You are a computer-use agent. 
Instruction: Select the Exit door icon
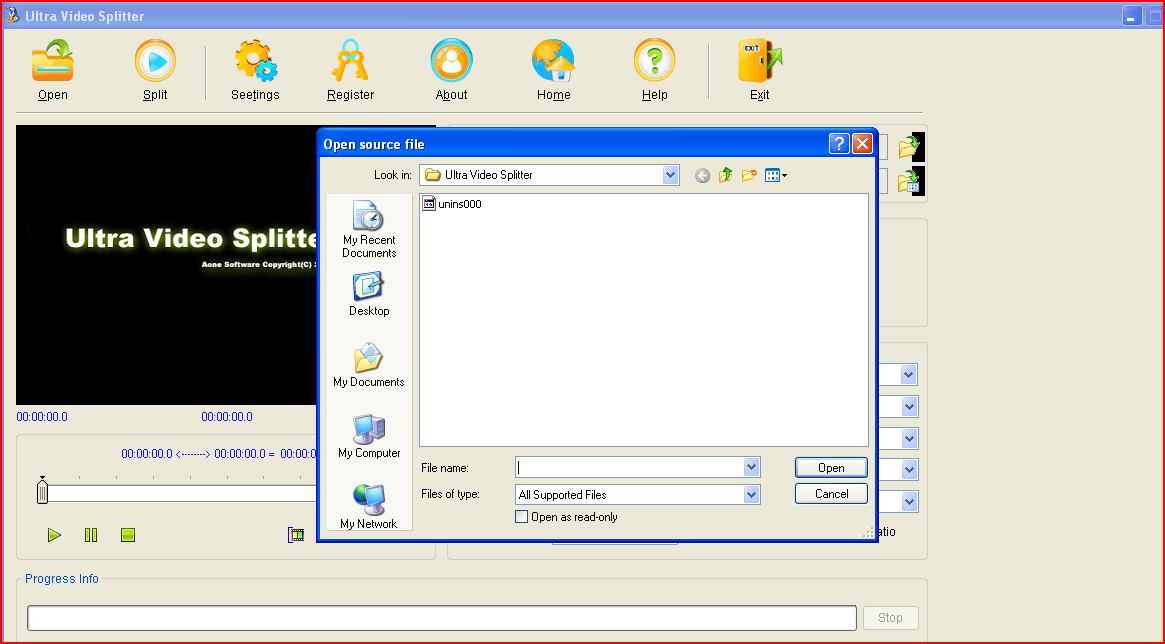(759, 62)
